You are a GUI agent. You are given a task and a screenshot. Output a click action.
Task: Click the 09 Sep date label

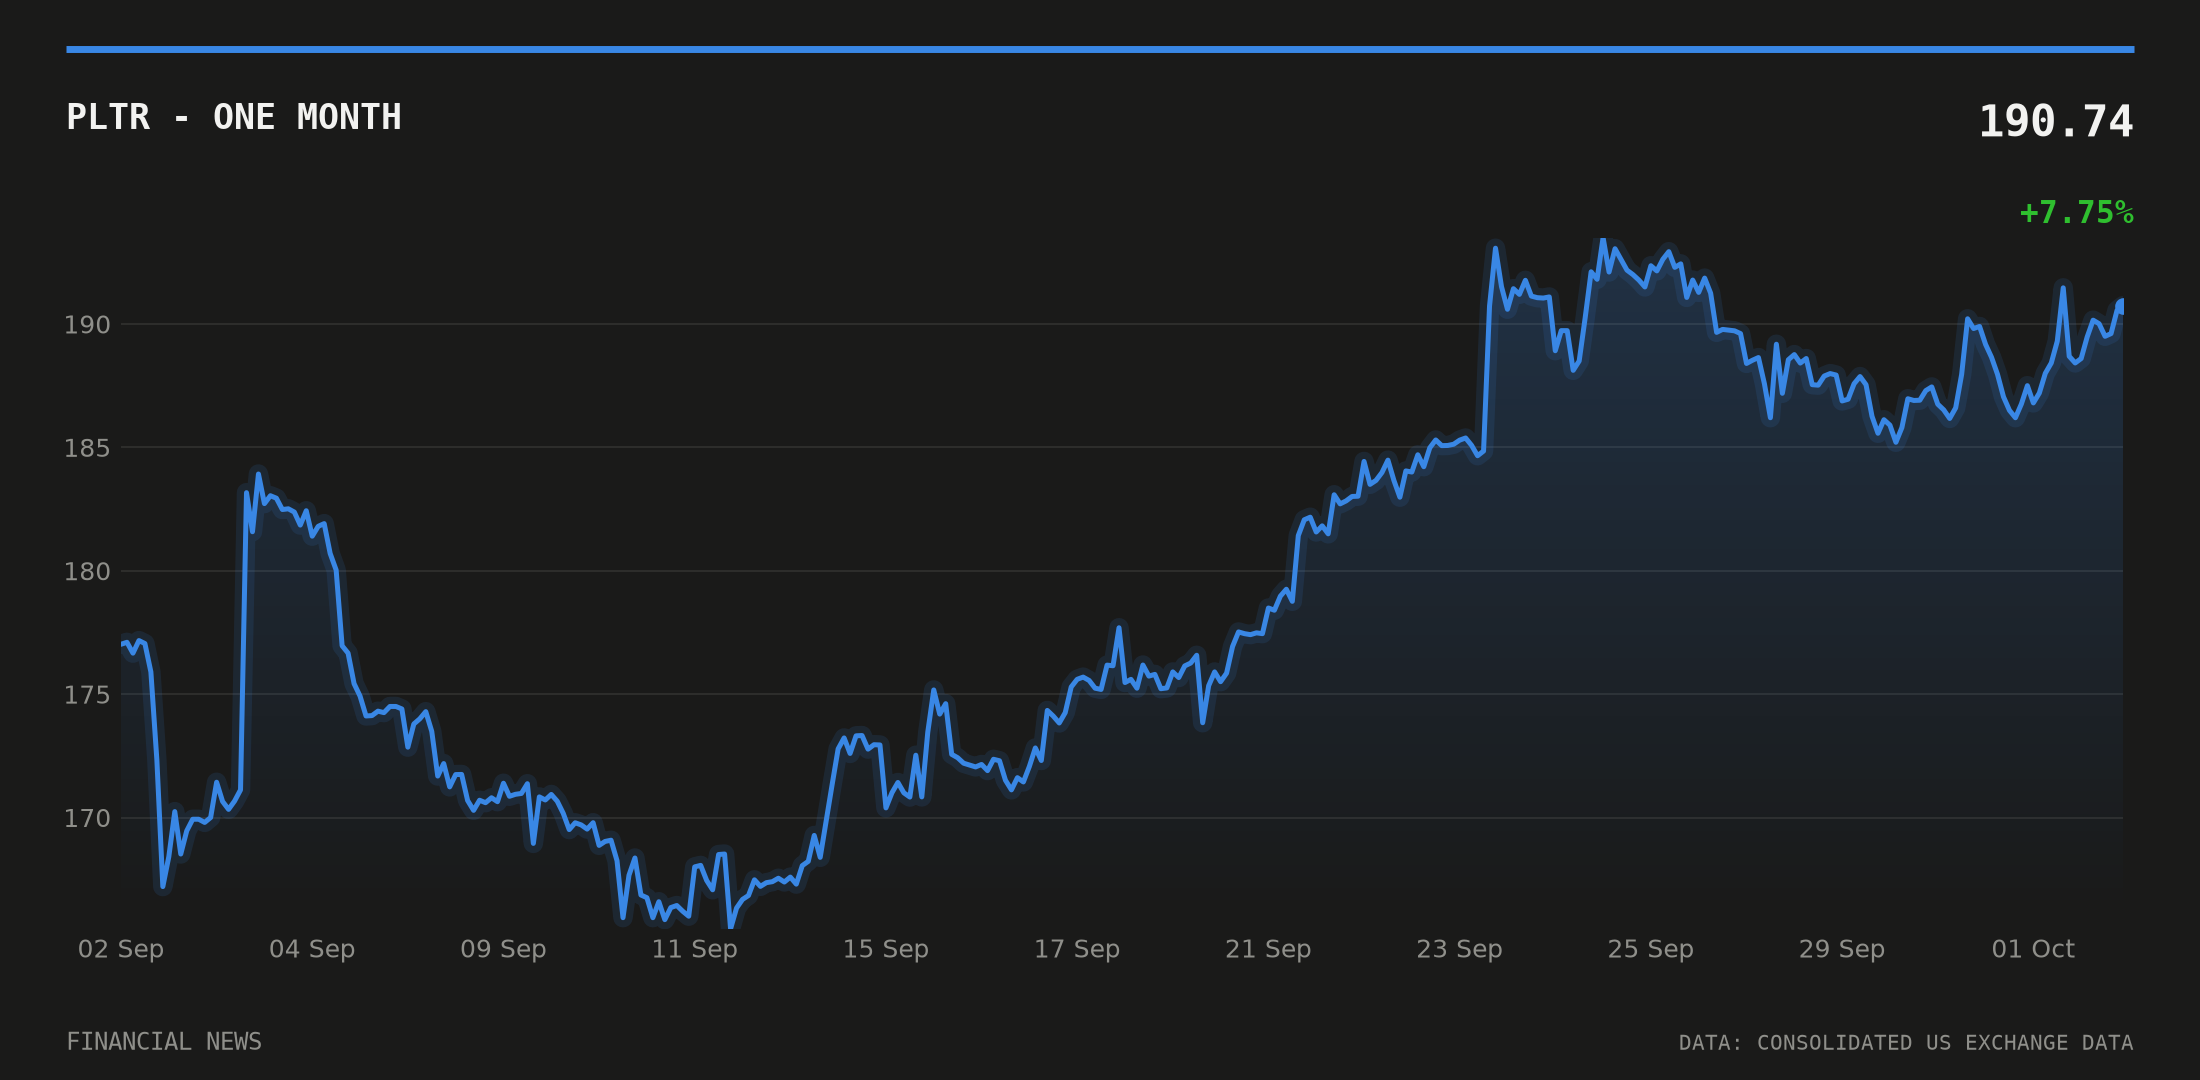(x=503, y=949)
